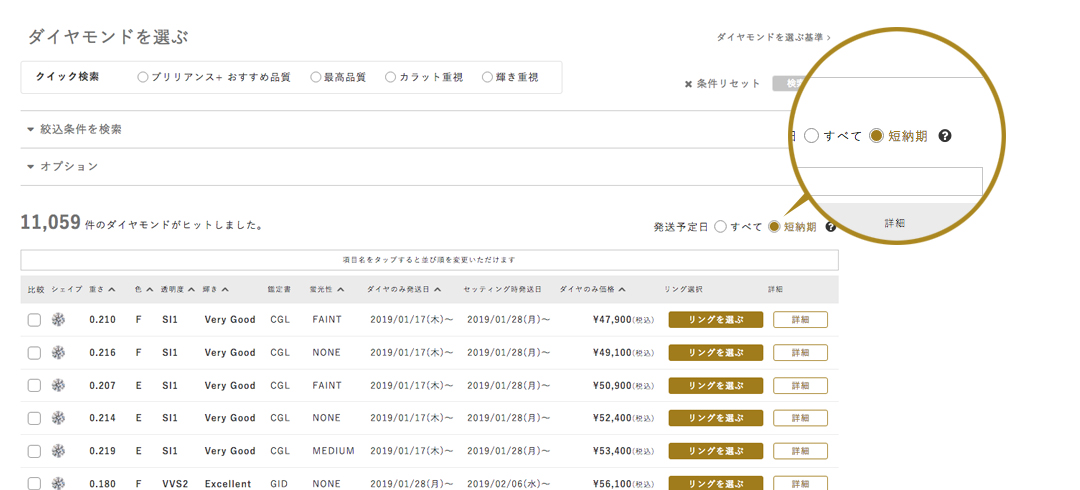1080x490 pixels.
Task: Sort the table by ダイヤのみ発送日 column
Action: [404, 289]
